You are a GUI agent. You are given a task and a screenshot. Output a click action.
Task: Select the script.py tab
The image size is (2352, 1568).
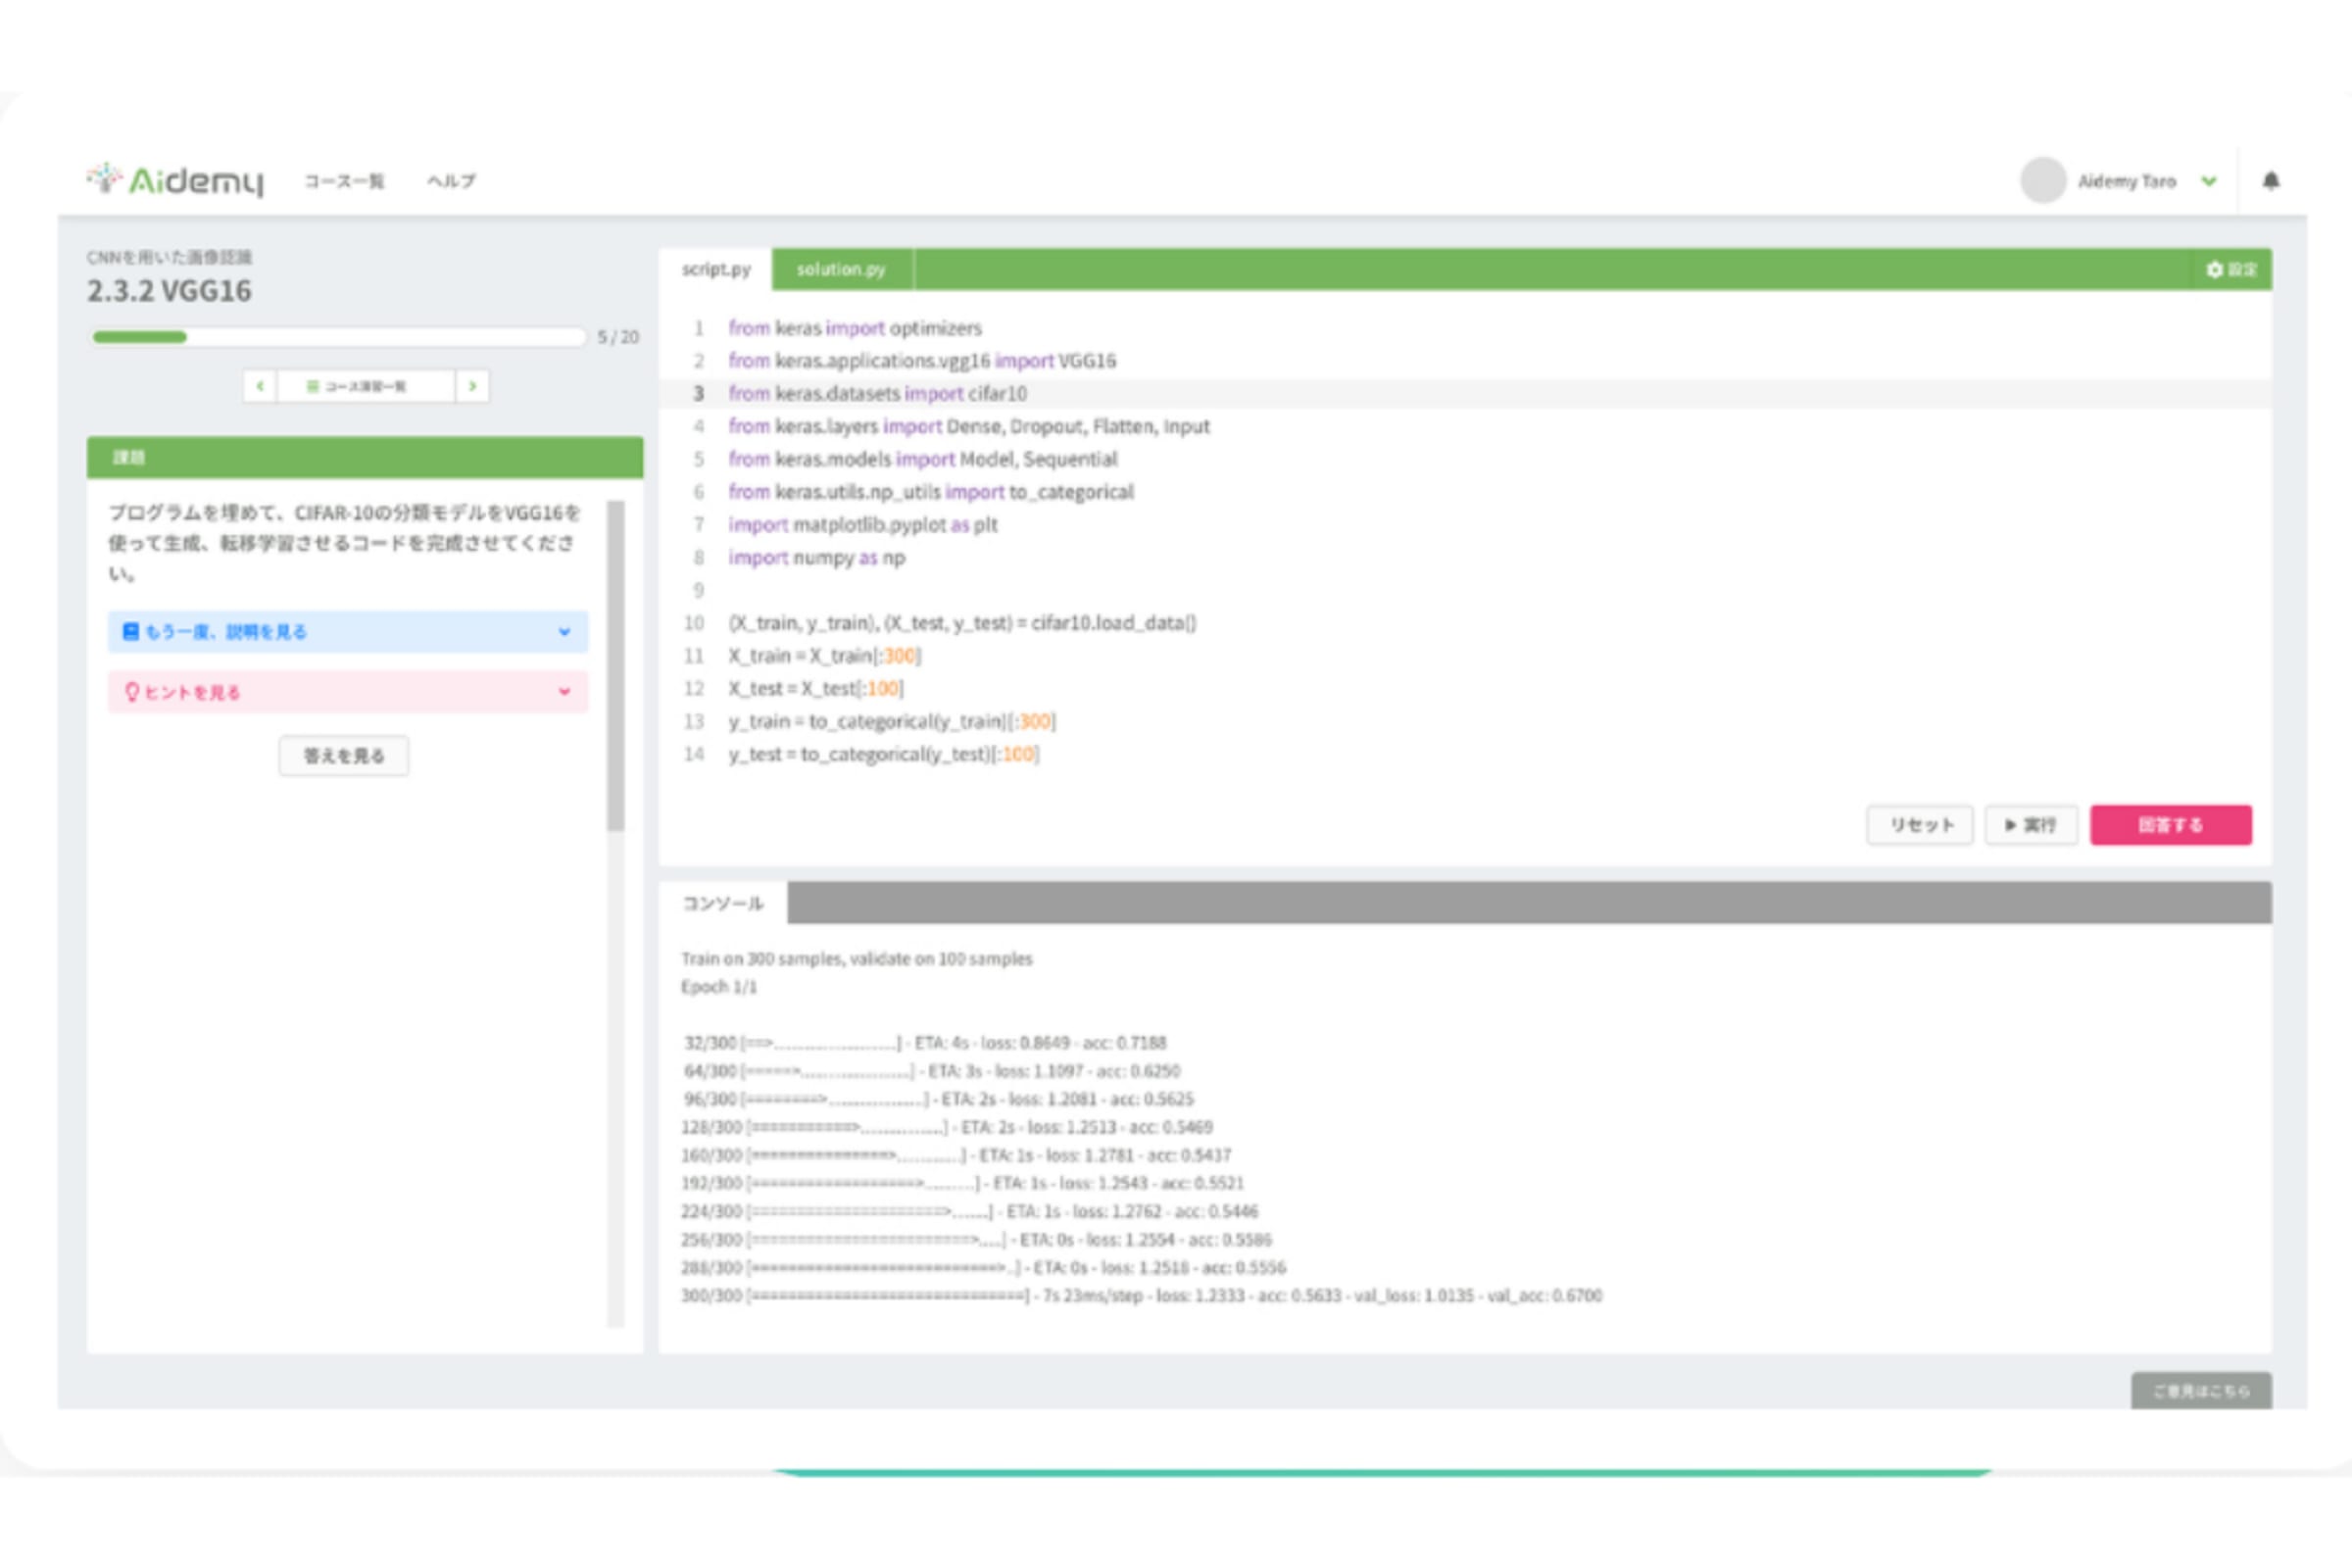point(716,269)
